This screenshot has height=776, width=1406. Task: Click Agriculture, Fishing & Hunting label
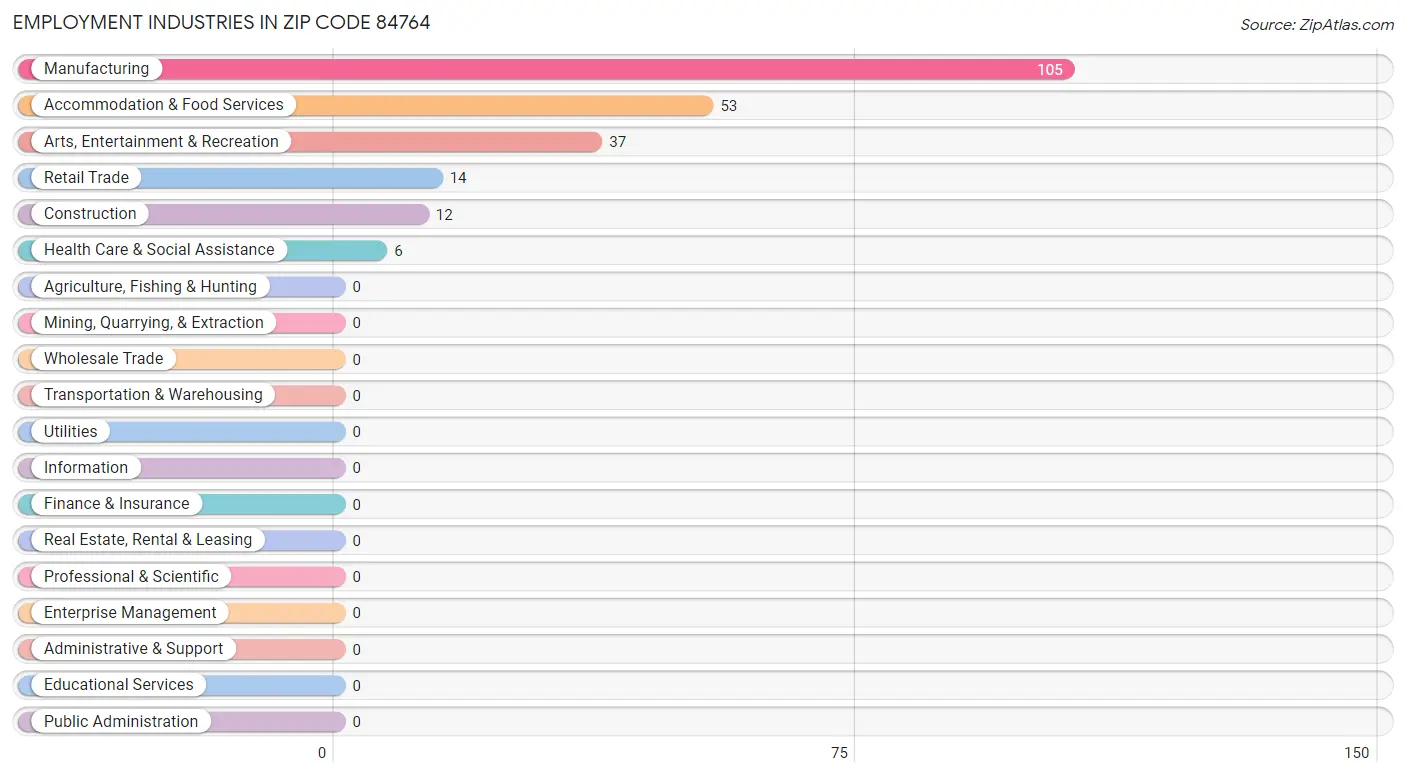click(150, 287)
